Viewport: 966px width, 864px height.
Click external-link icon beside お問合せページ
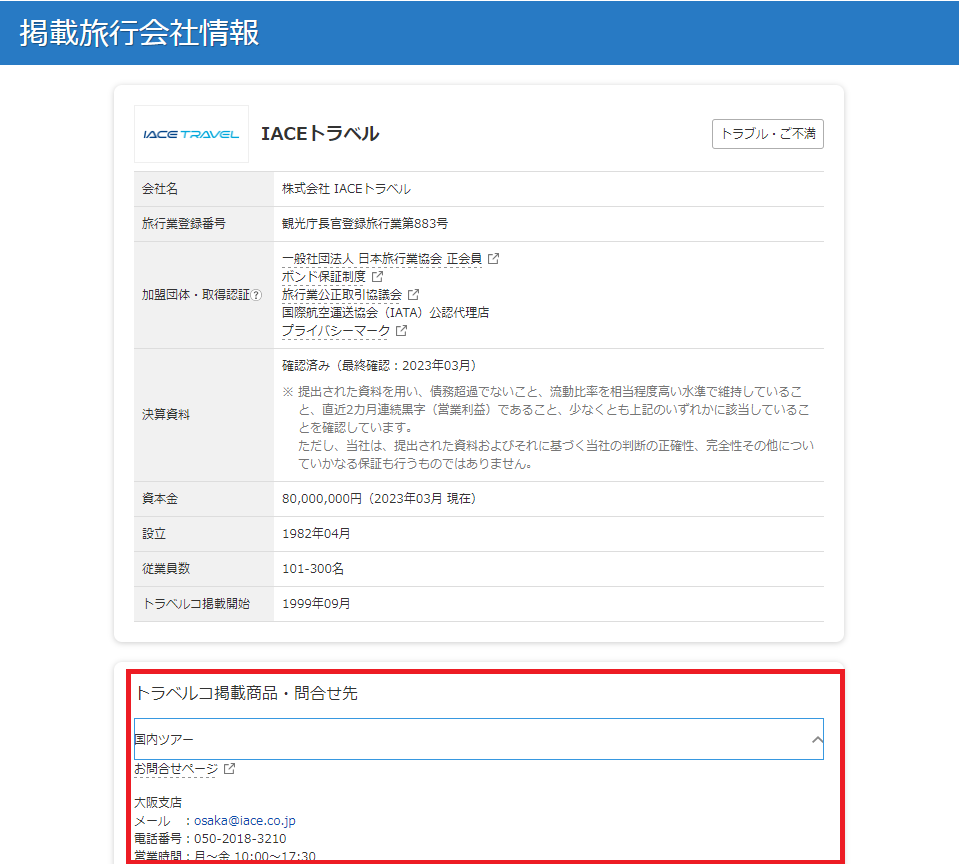pyautogui.click(x=229, y=769)
